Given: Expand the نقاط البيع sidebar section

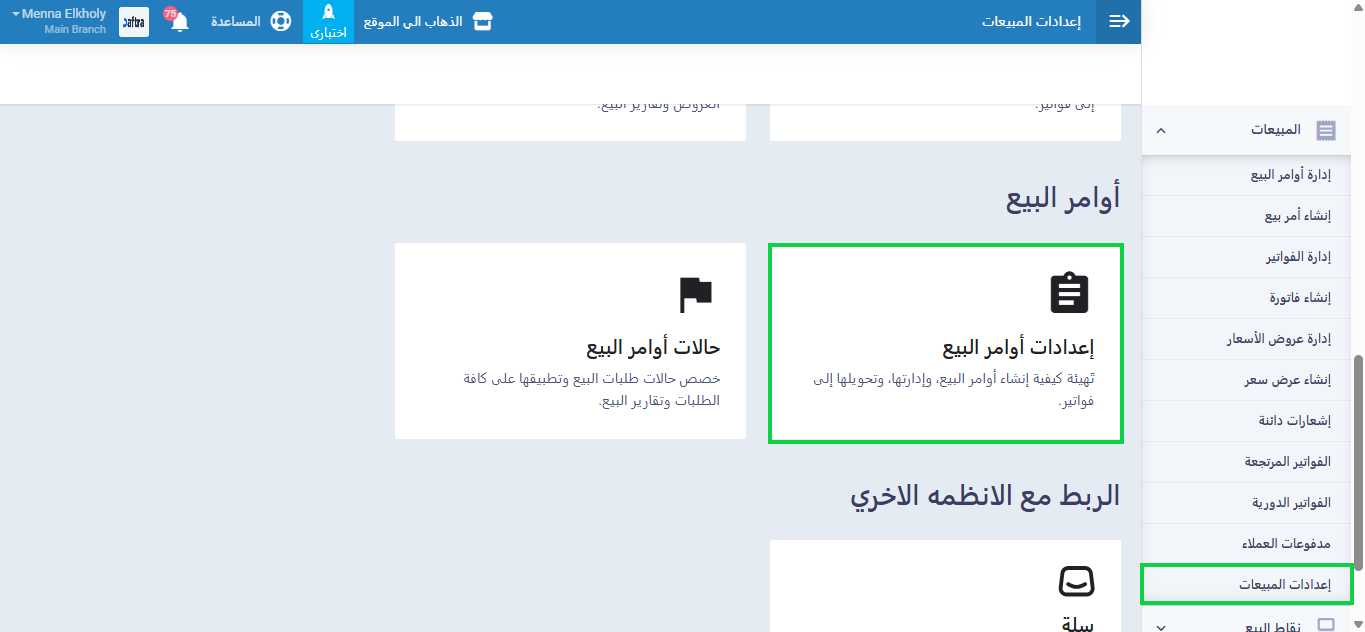Looking at the screenshot, I should (x=1160, y=626).
